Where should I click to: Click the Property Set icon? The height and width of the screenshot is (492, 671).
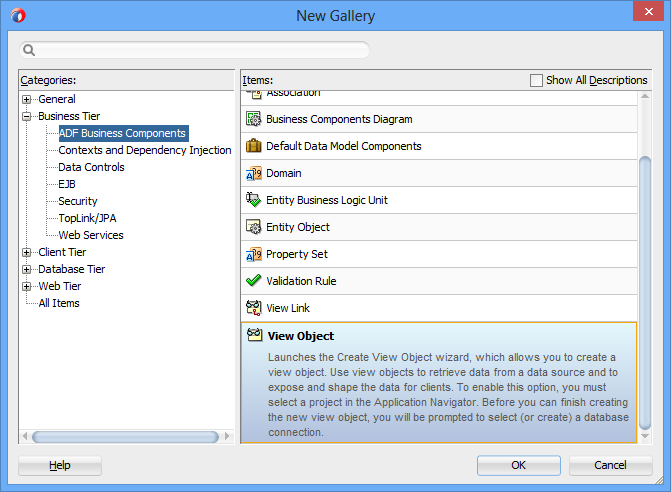[253, 254]
